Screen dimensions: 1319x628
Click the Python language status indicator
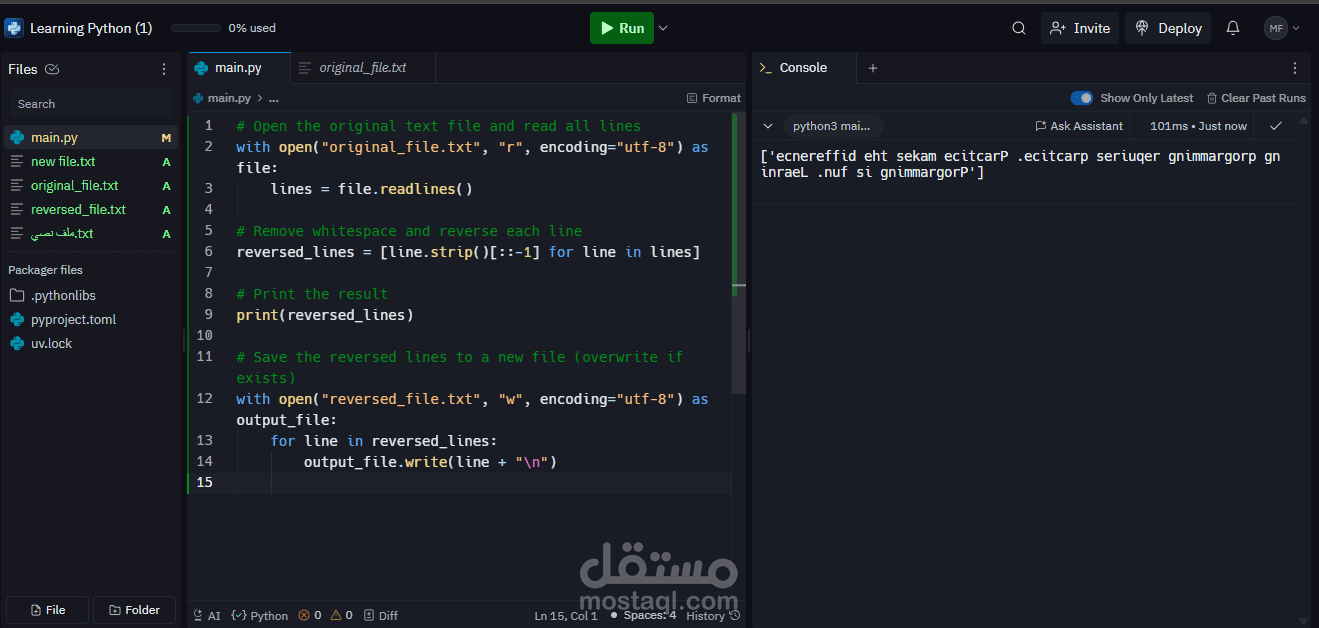tap(260, 616)
